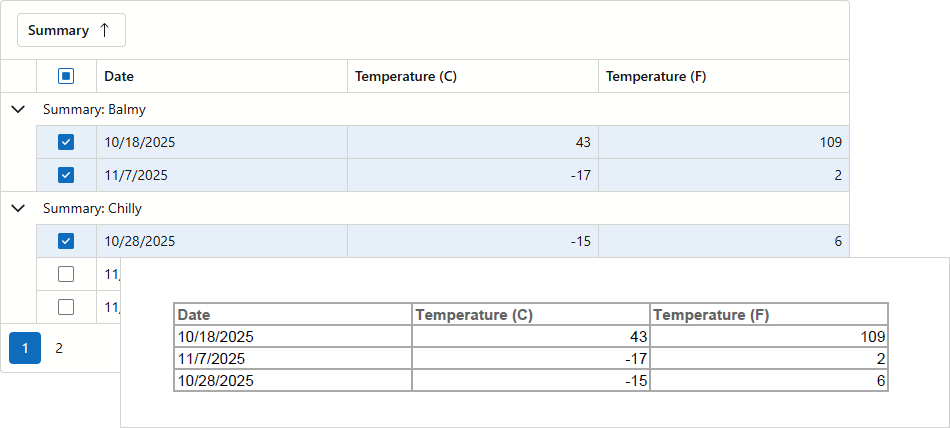Select the -15 cell in the Chilly group
The height and width of the screenshot is (428, 950).
click(580, 241)
